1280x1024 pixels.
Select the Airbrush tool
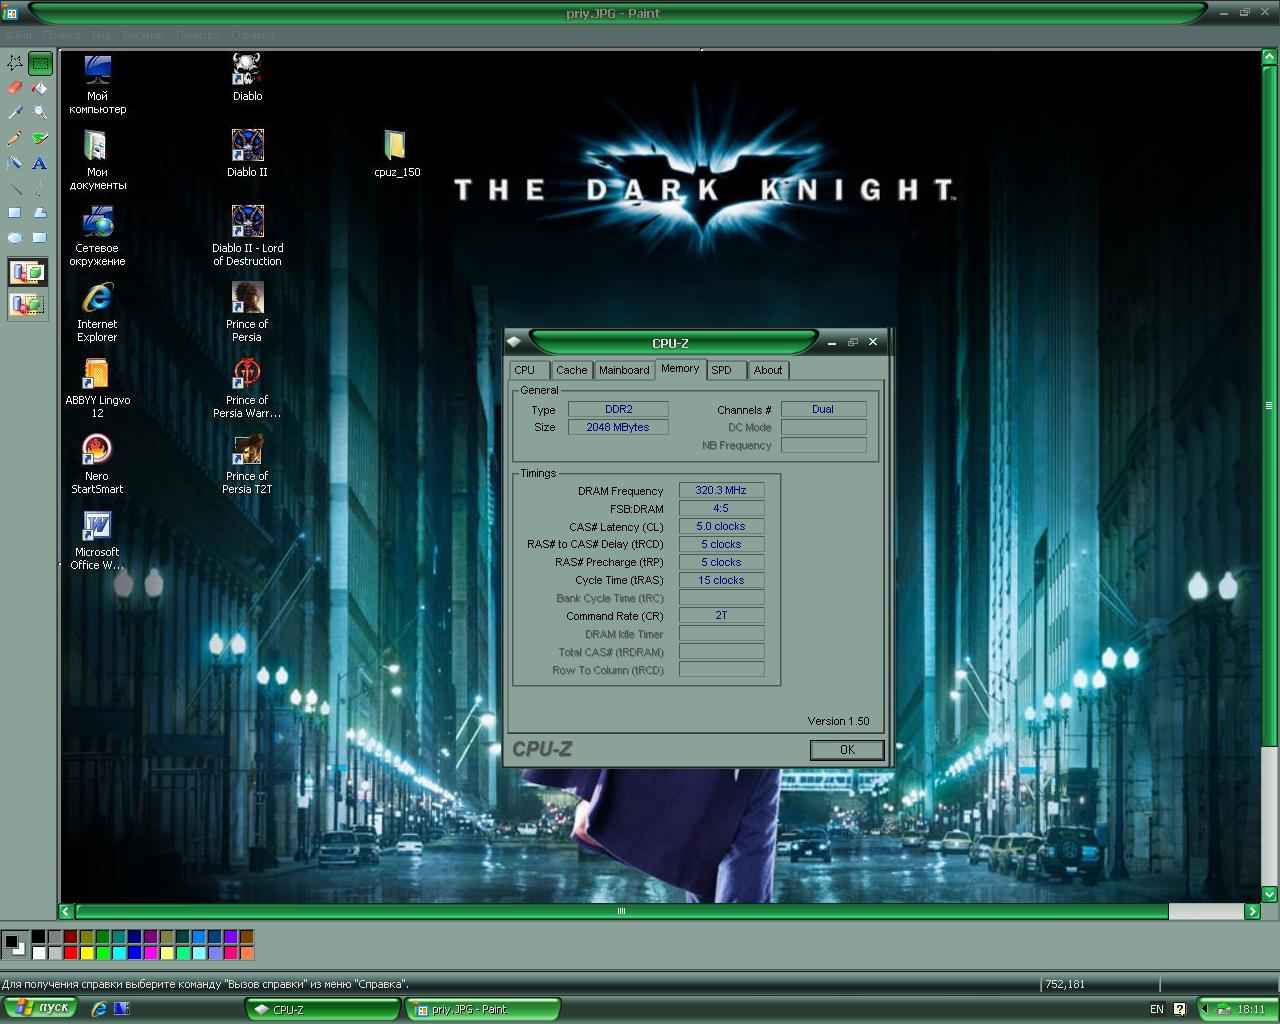(x=15, y=163)
